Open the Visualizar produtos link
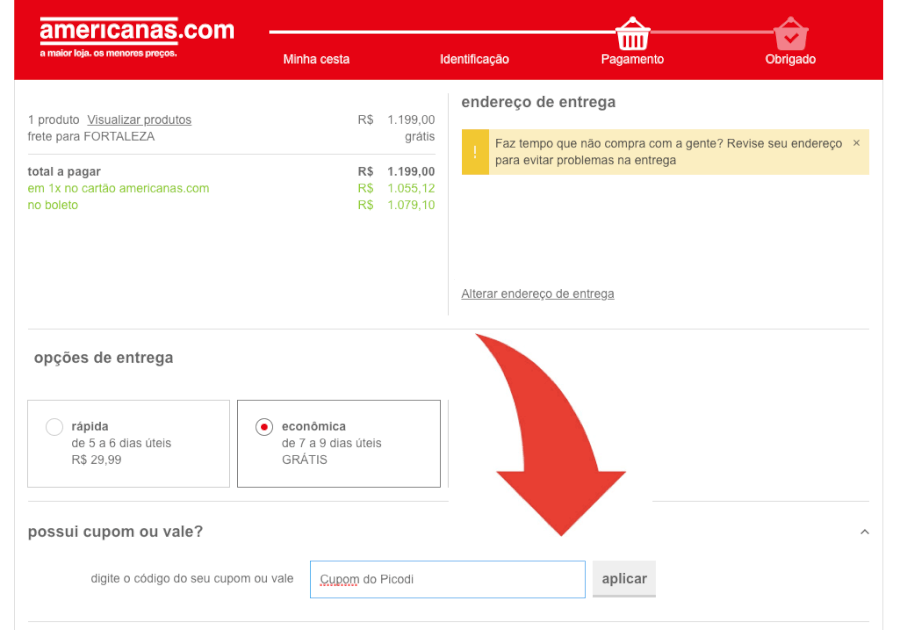 pyautogui.click(x=139, y=120)
